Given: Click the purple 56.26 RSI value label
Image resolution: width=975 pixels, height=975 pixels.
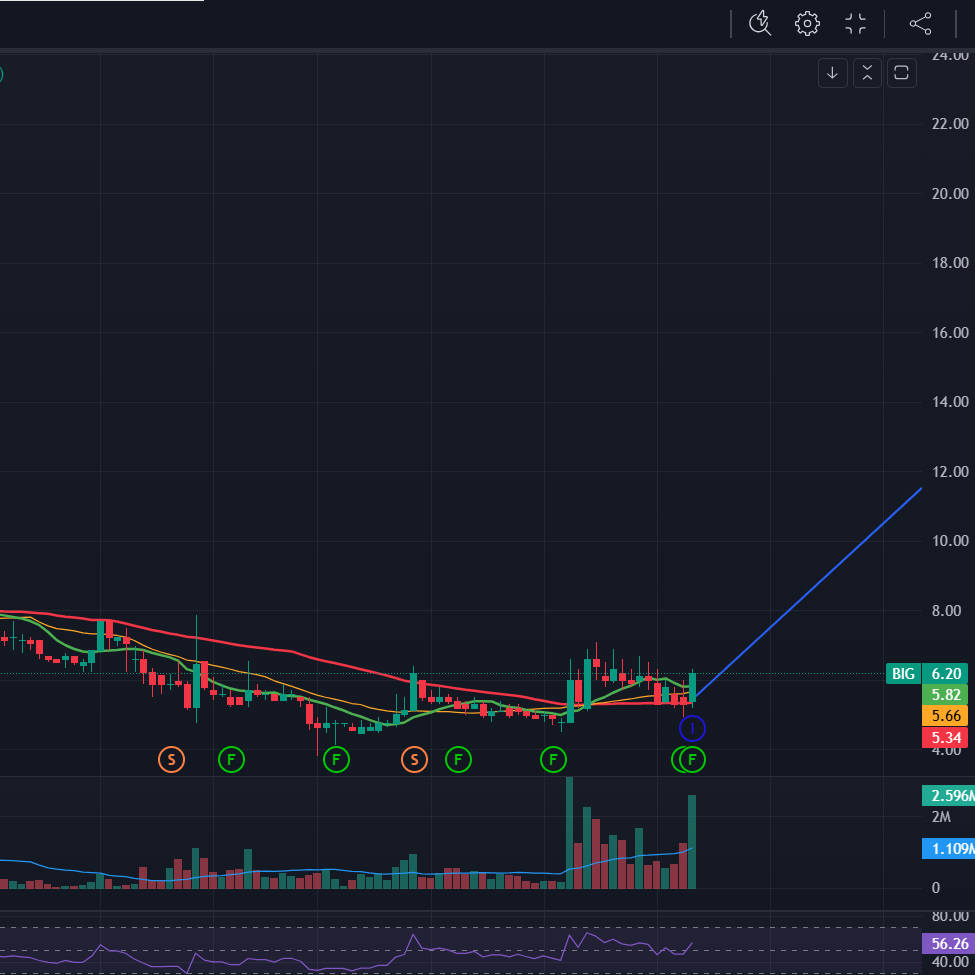Looking at the screenshot, I should (x=948, y=943).
